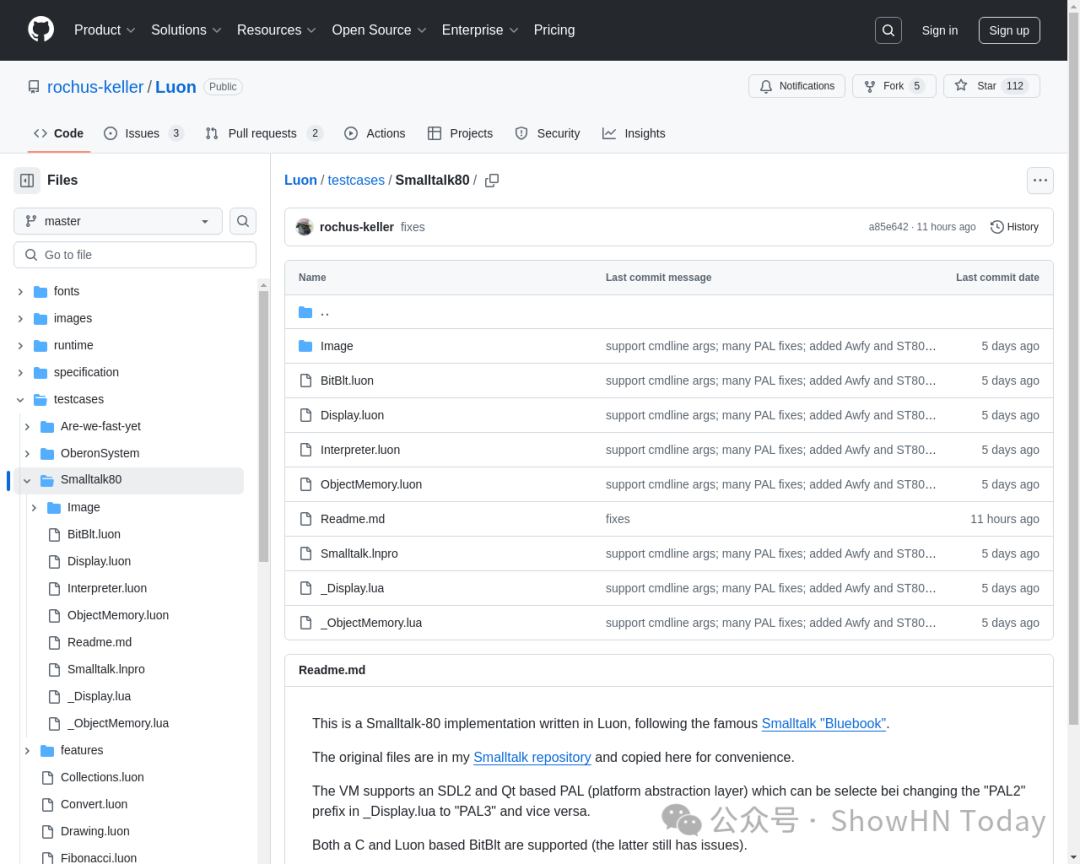
Task: Expand the Are-we-fast-yet folder
Action: pyautogui.click(x=27, y=426)
